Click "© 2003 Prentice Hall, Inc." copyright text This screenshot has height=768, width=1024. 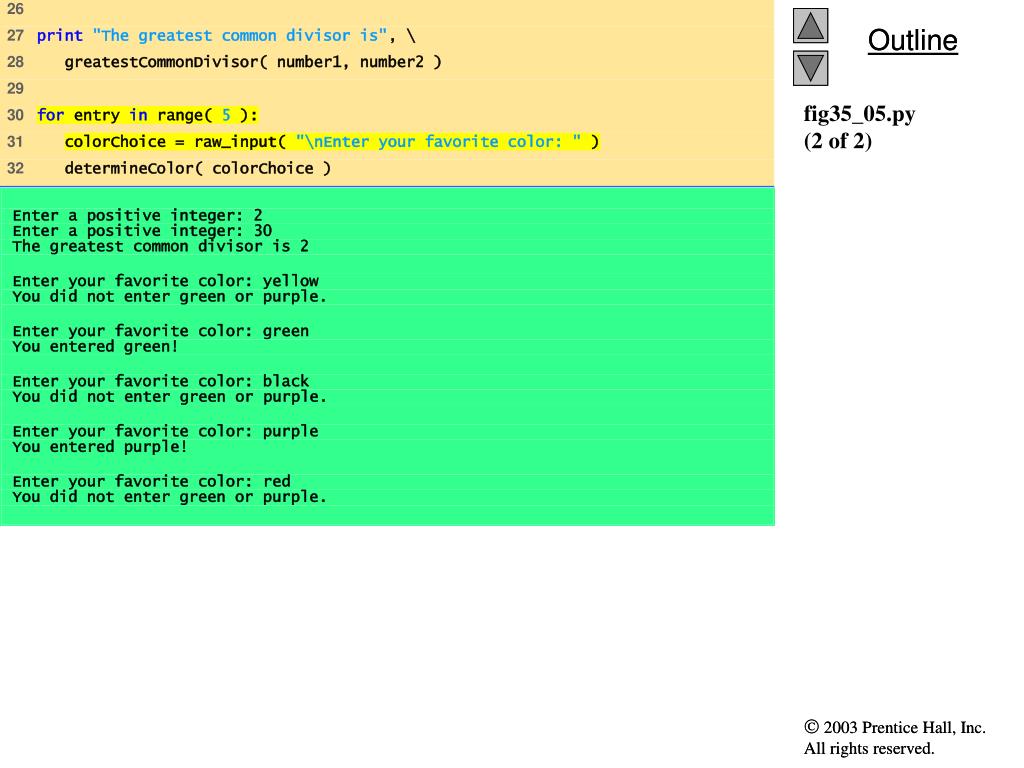tap(895, 728)
